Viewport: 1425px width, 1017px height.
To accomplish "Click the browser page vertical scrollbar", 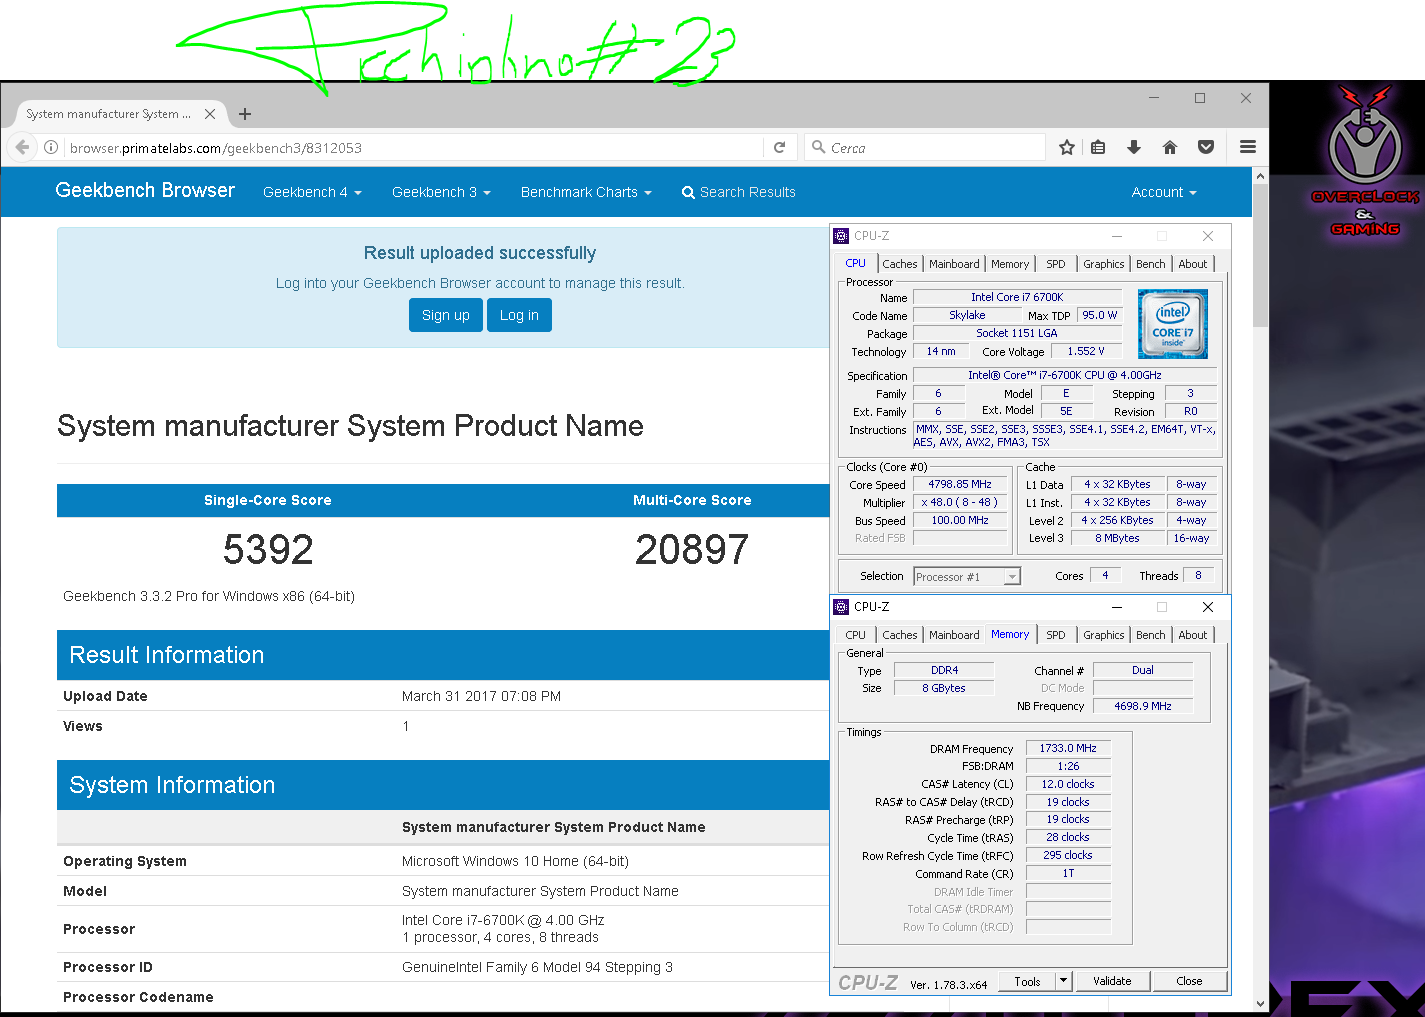I will [x=1260, y=590].
